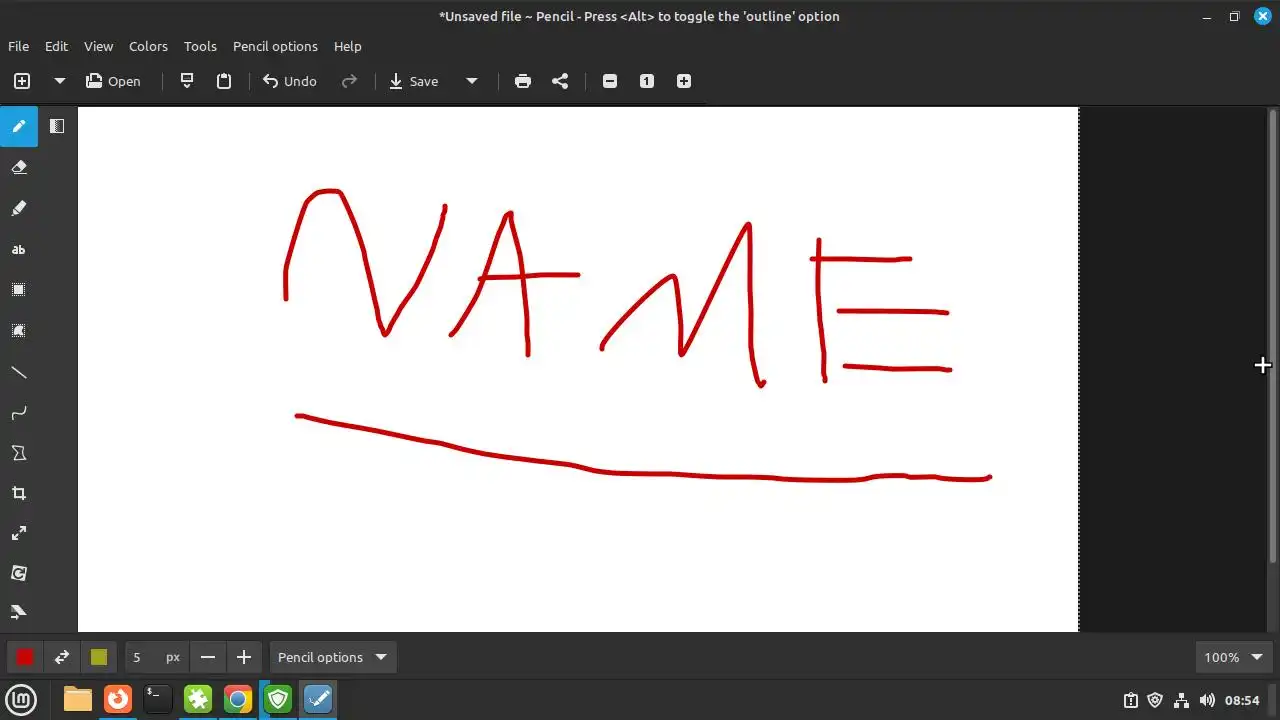Import image using the toolbar import icon
This screenshot has width=1280, height=720.
tap(186, 81)
